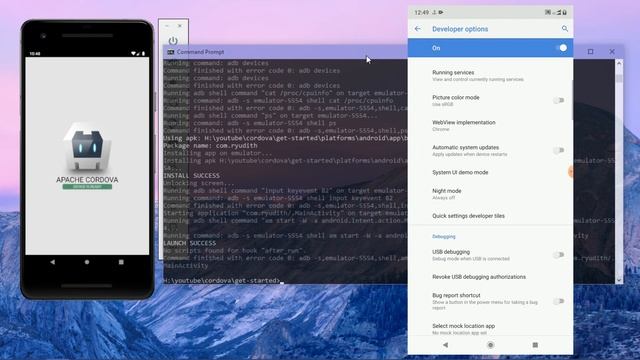640x360 pixels.
Task: Open Select mock location app
Action: tap(490, 329)
